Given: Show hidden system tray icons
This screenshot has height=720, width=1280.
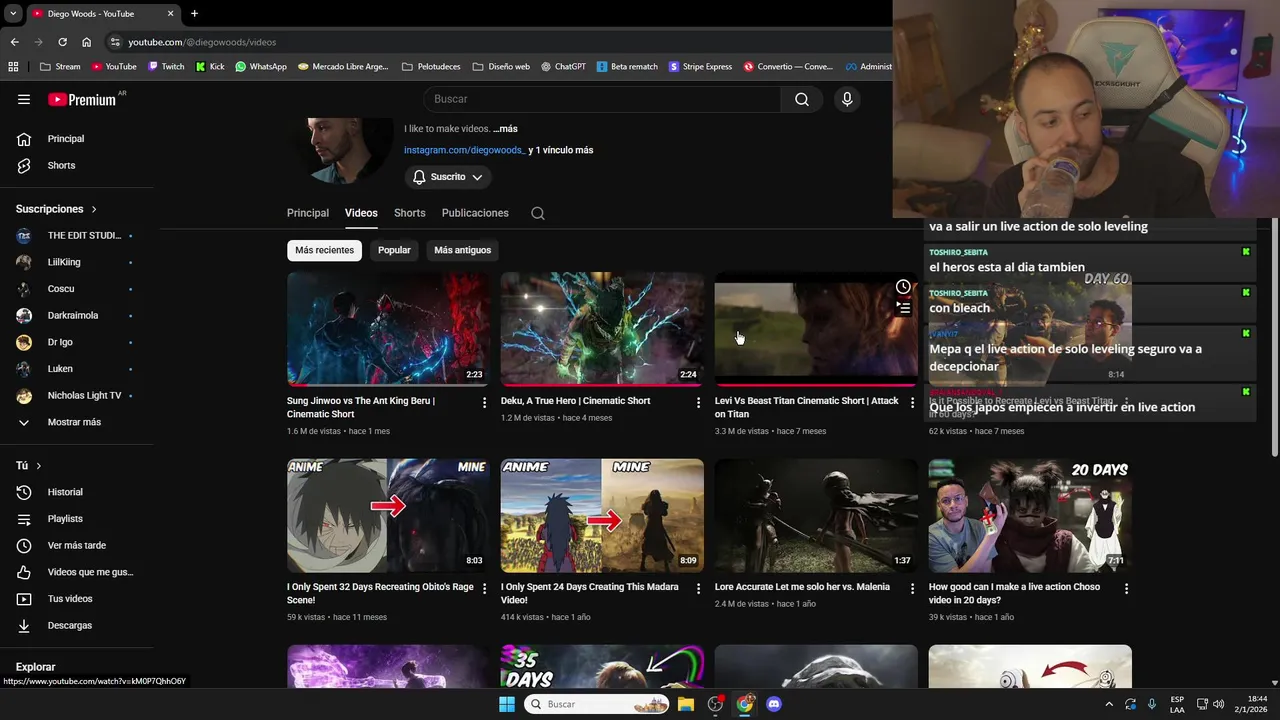Looking at the screenshot, I should pos(1109,704).
